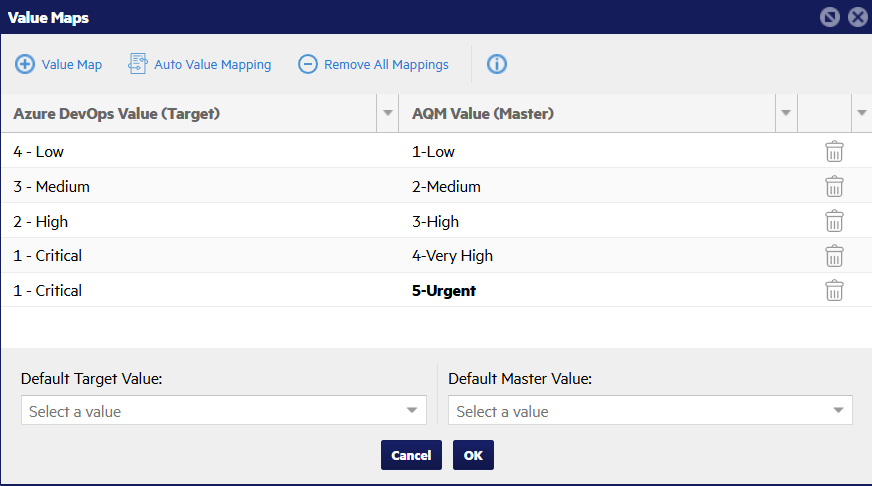Open the rightmost column header dropdown arrow
This screenshot has height=486, width=872.
tap(861, 114)
